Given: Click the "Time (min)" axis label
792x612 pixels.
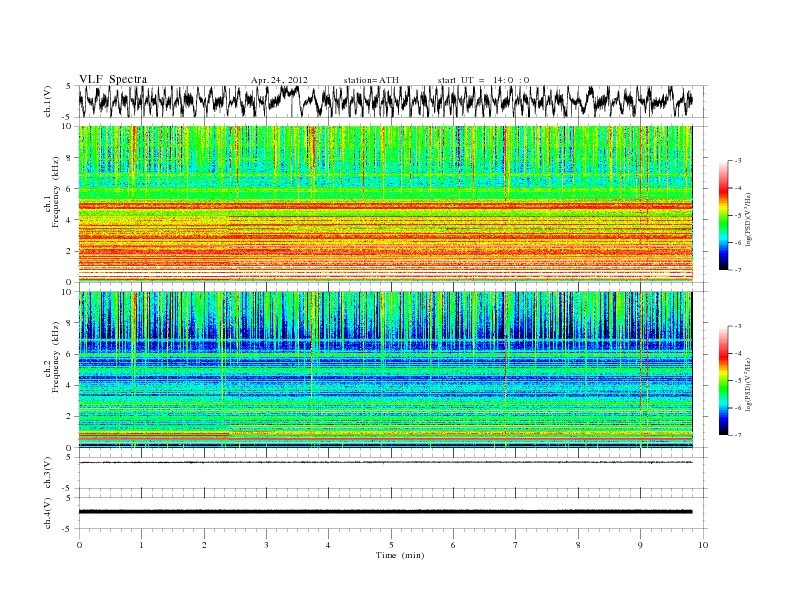Looking at the screenshot, I should pos(400,555).
